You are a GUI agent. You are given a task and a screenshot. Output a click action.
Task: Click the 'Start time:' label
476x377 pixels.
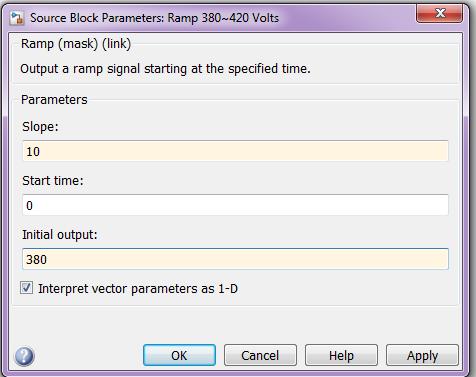pyautogui.click(x=53, y=181)
